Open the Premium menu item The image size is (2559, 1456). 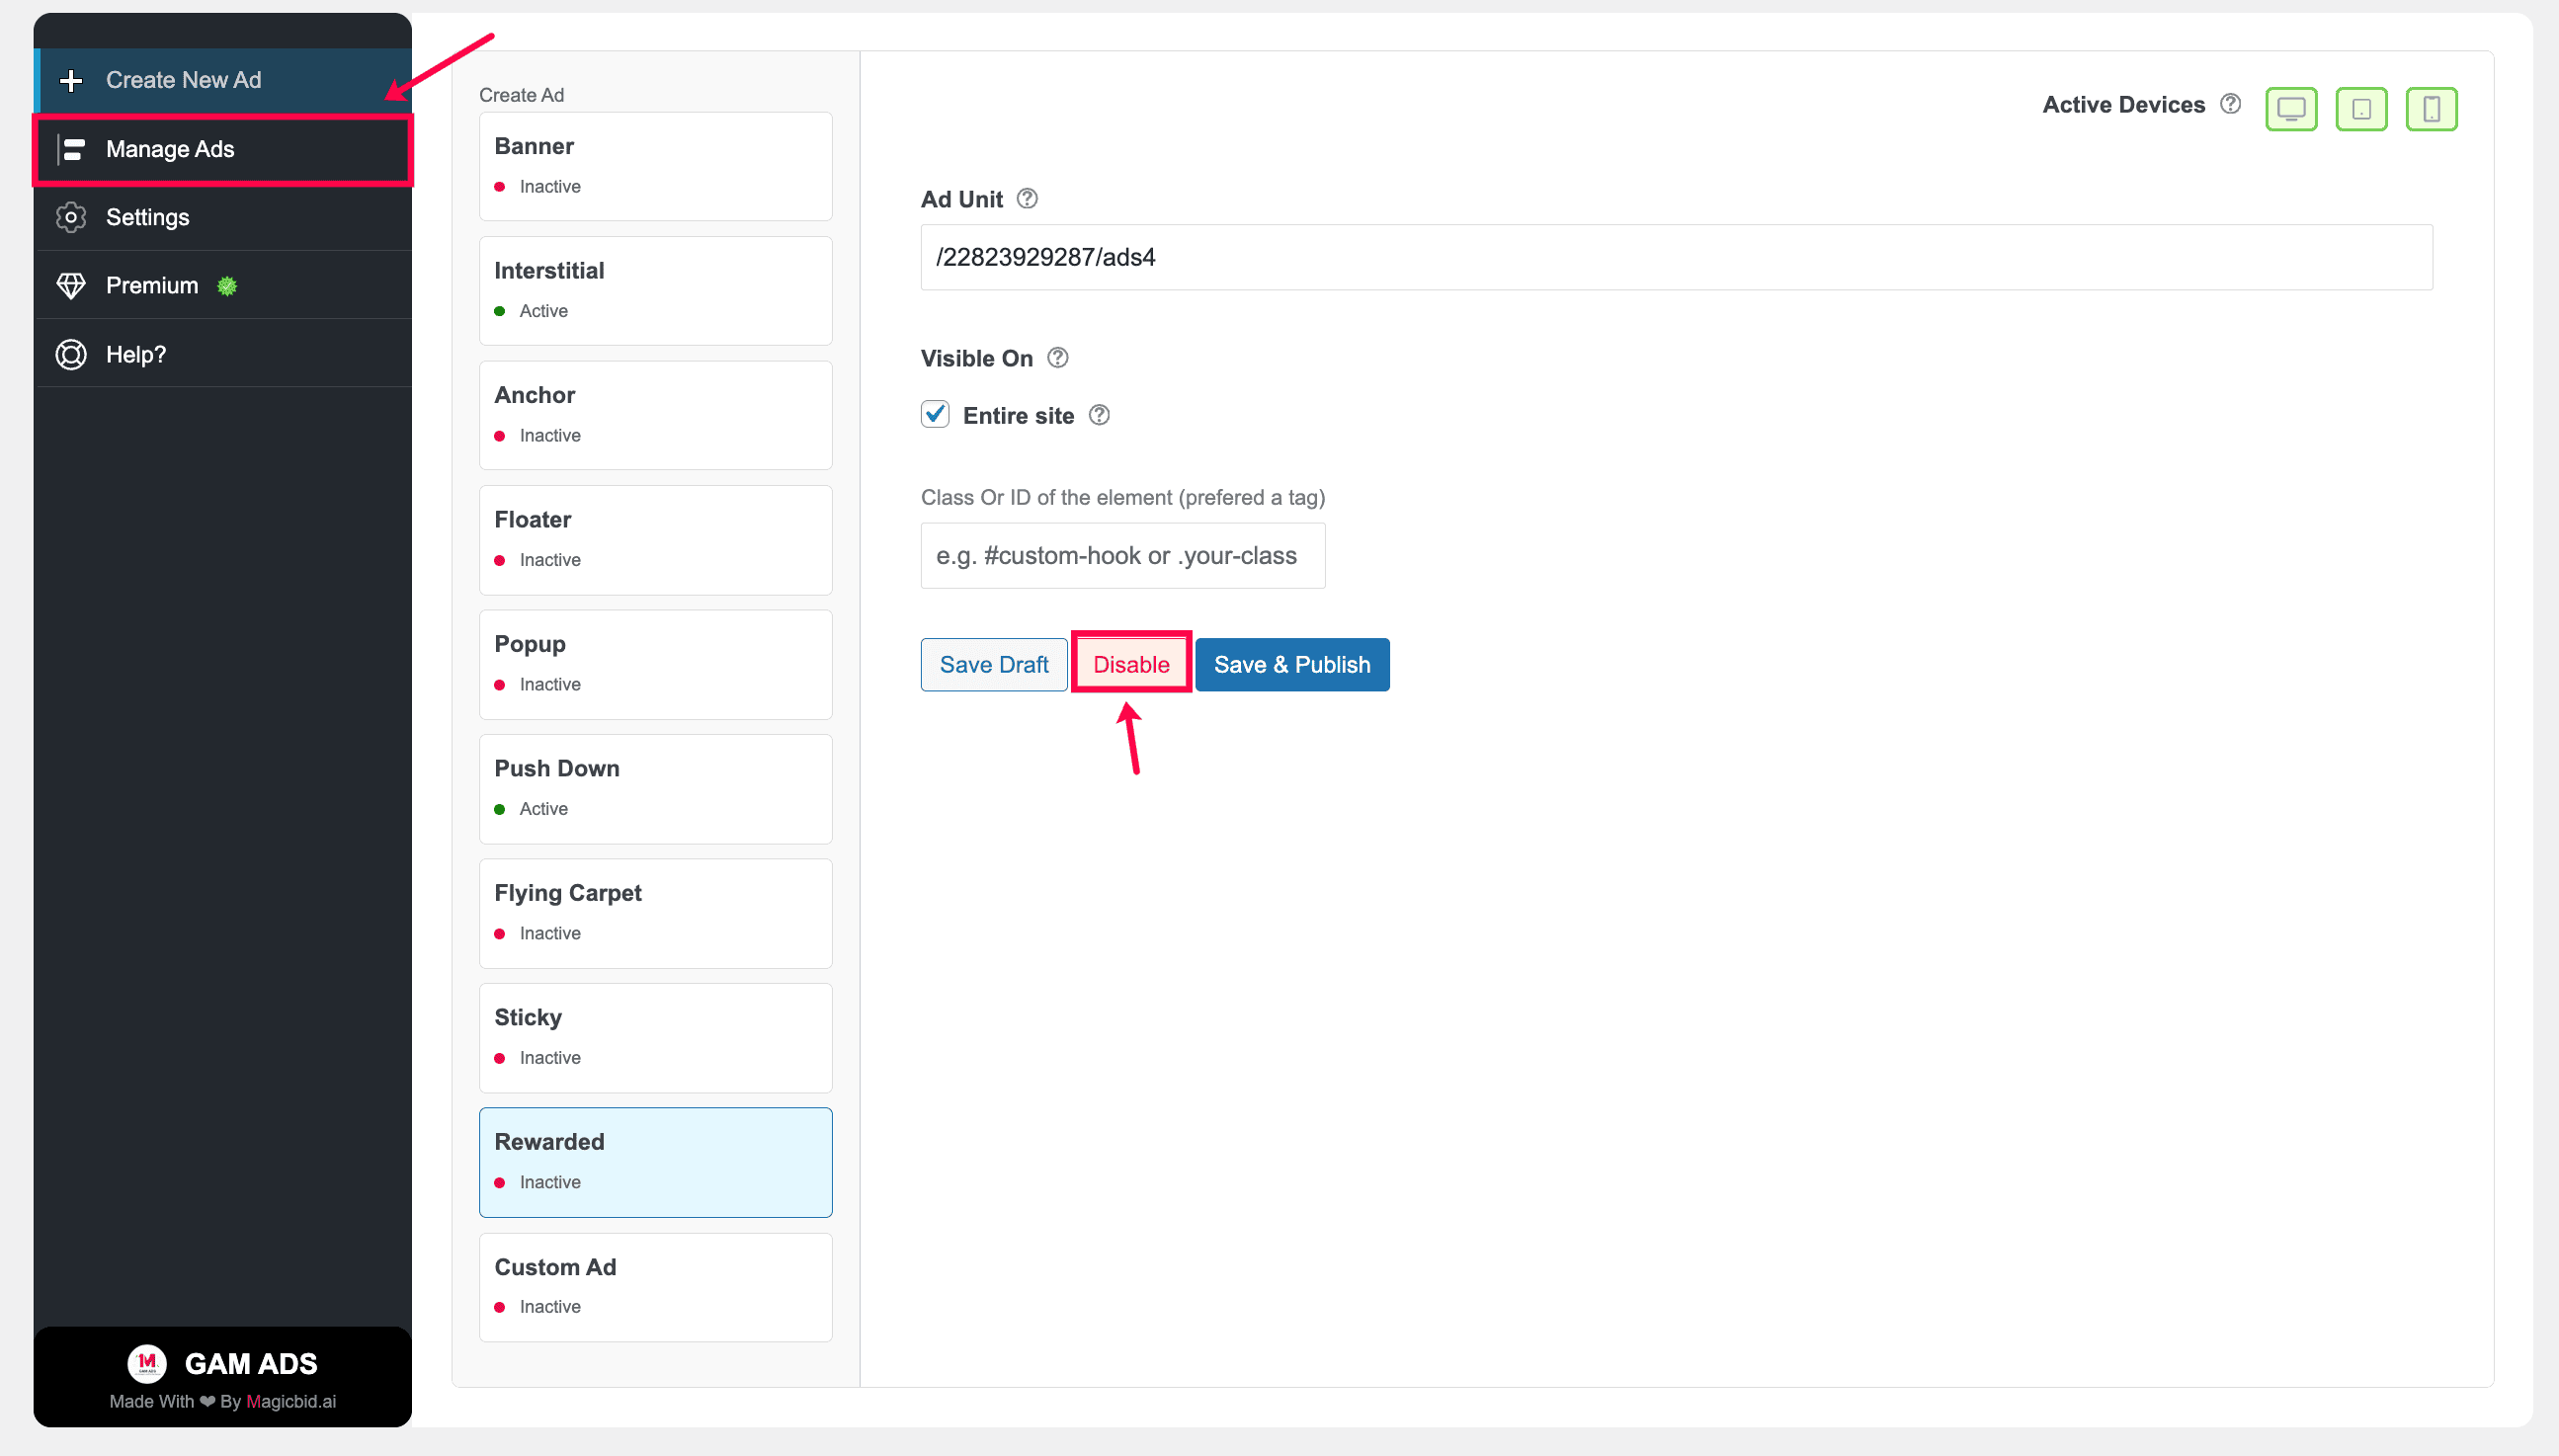click(x=224, y=286)
